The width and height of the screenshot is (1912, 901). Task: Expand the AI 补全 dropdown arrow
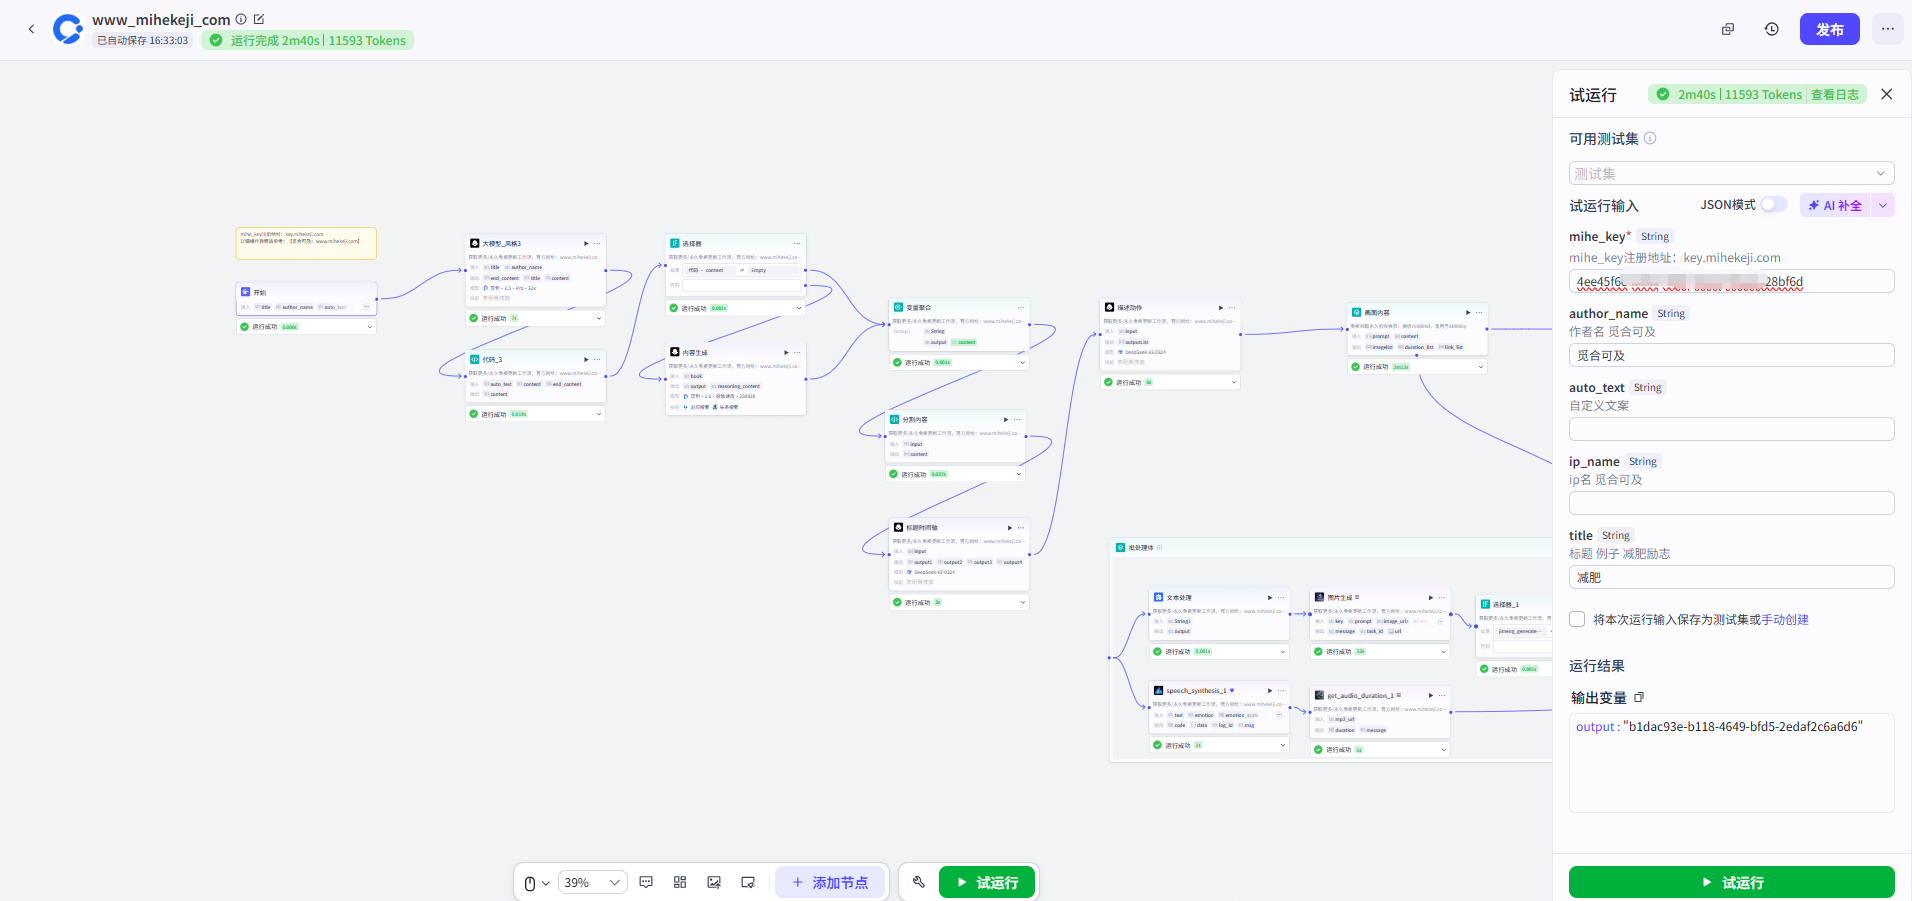coord(1882,205)
